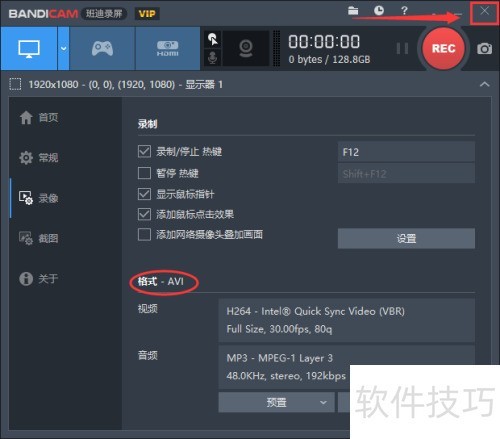
Task: Toggle microphone recording icon
Action: [213, 57]
